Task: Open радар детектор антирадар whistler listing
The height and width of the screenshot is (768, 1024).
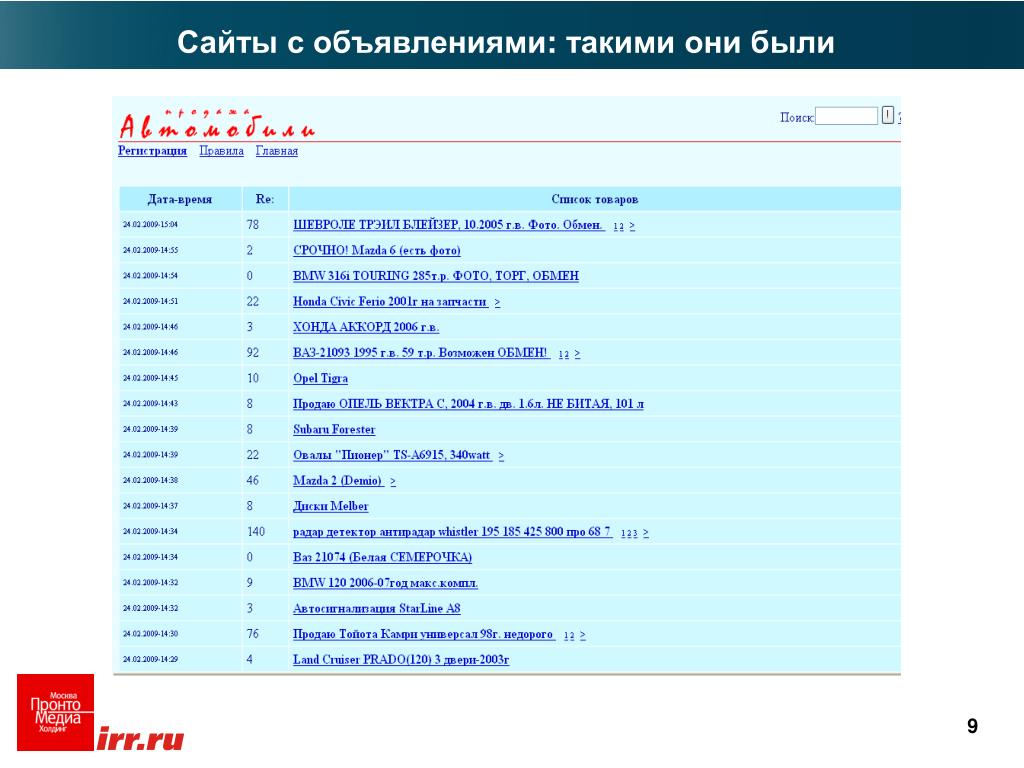Action: click(x=453, y=532)
